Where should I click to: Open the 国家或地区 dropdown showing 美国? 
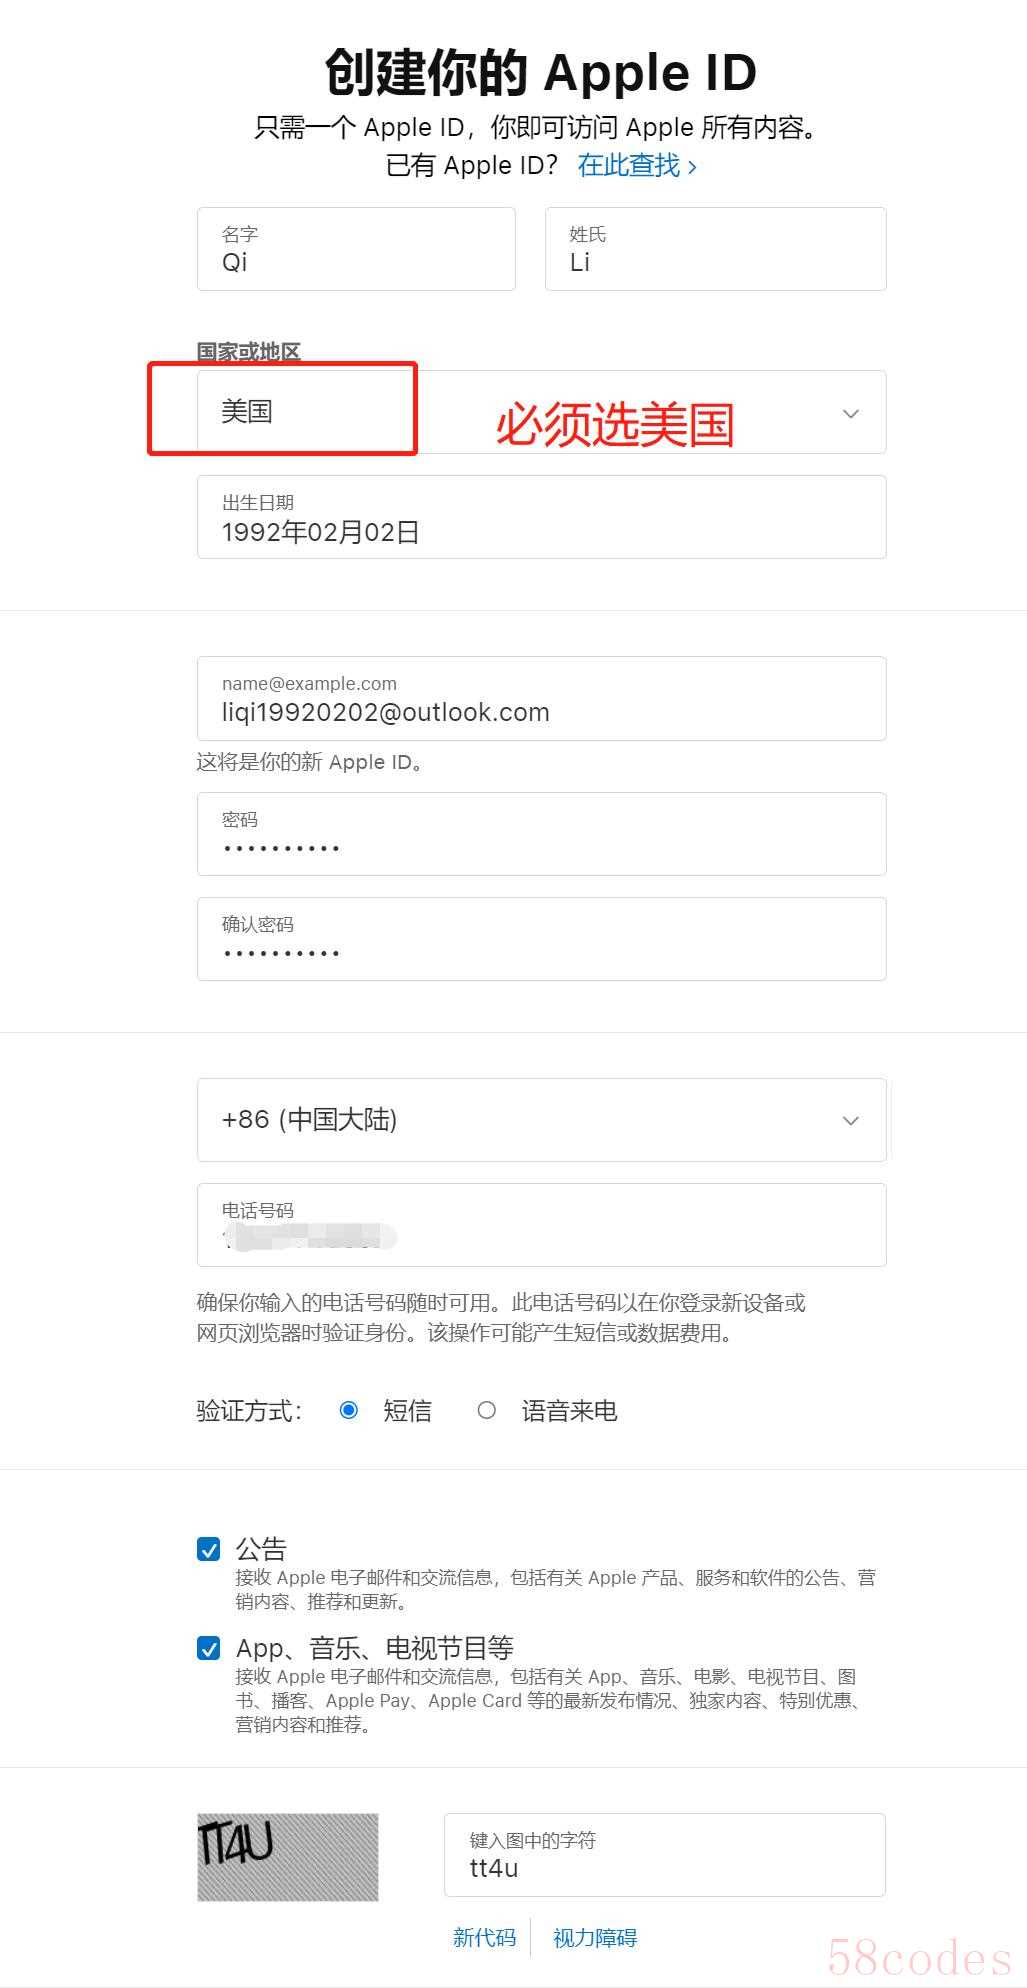(x=541, y=412)
